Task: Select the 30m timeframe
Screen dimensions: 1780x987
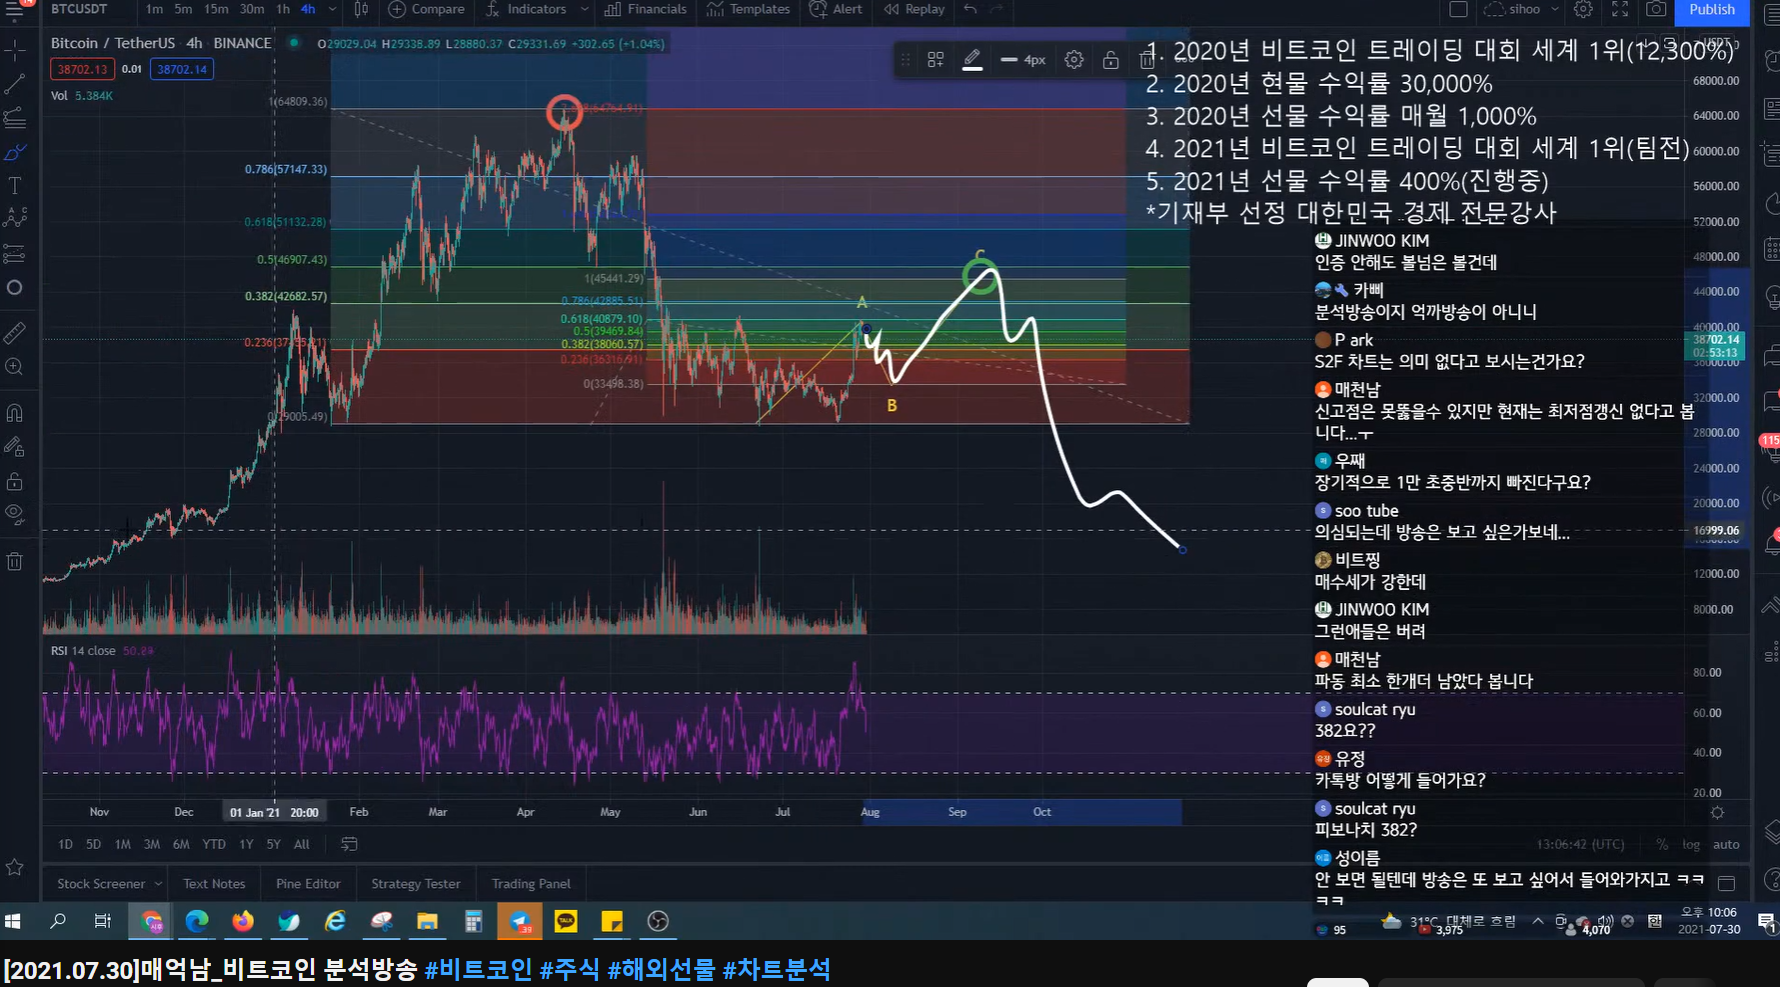Action: 252,9
